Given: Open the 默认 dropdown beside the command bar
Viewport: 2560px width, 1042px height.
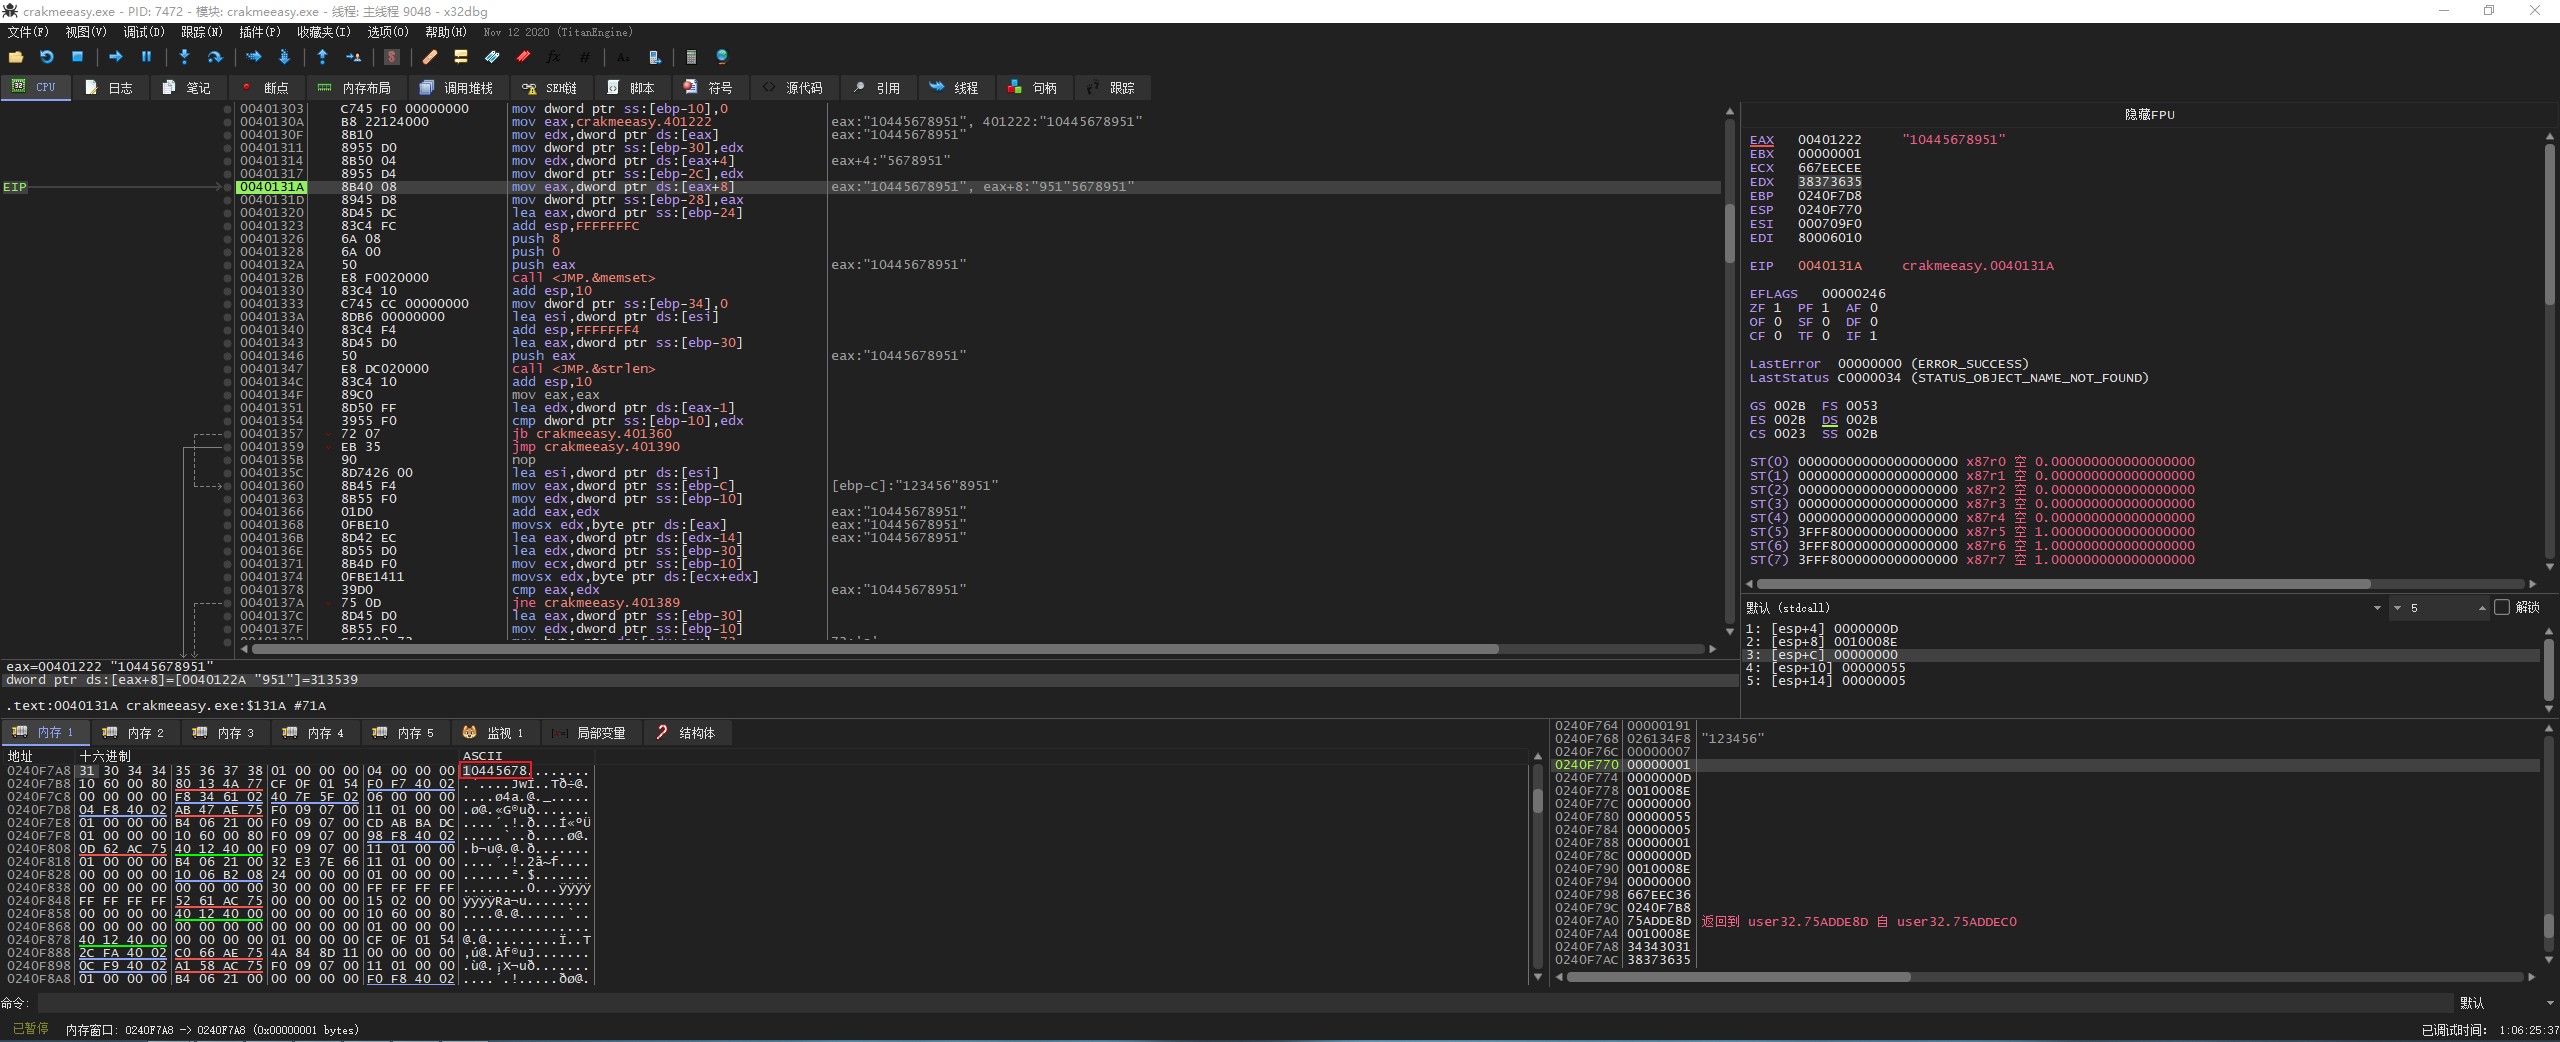Looking at the screenshot, I should [2500, 1003].
